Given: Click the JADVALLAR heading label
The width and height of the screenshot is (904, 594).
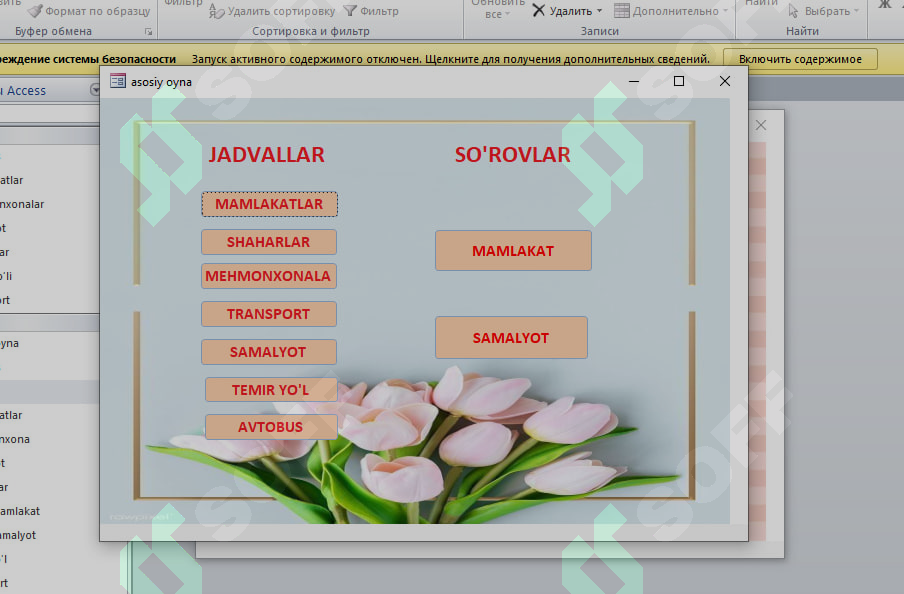Looking at the screenshot, I should click(266, 155).
